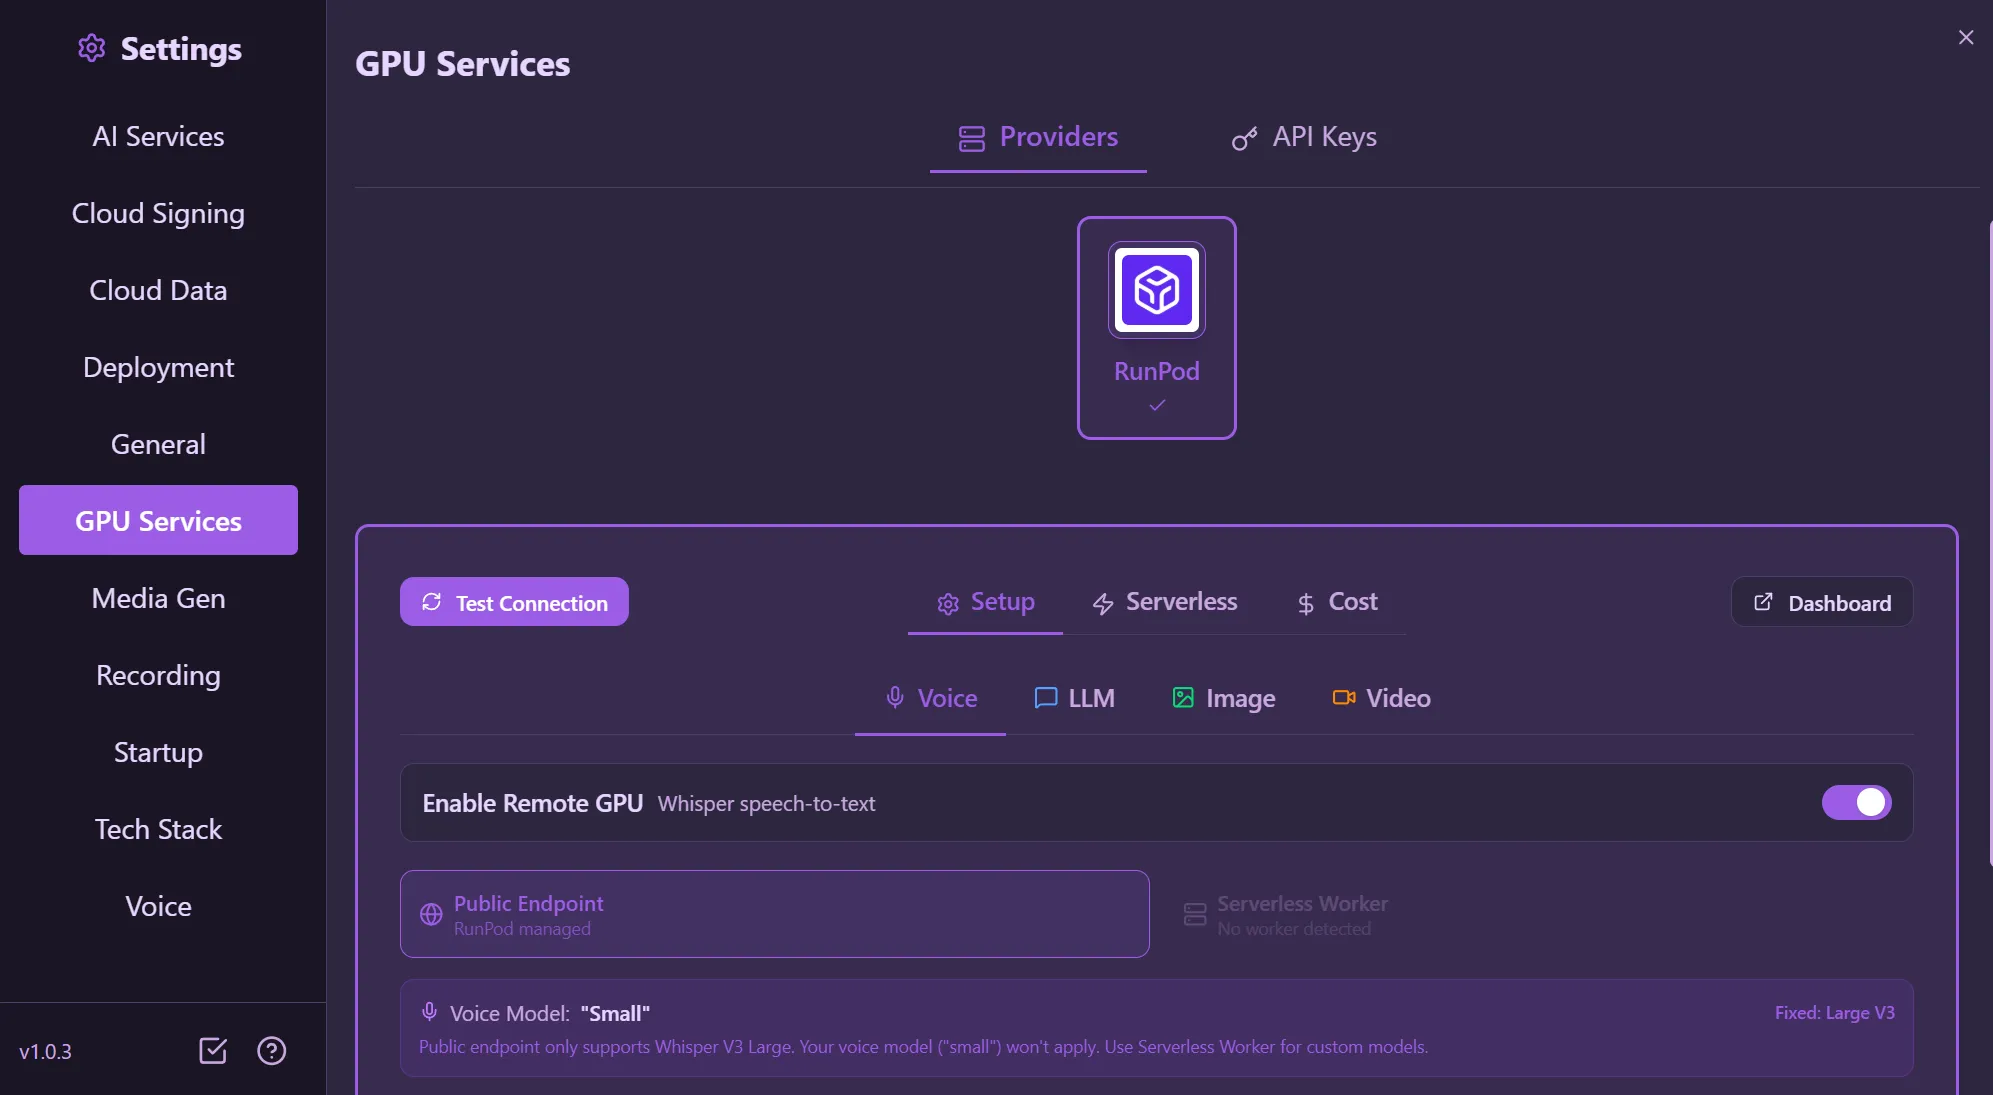Screen dimensions: 1993x1095
Task: Go to Deployment settings
Action: pyautogui.click(x=158, y=367)
